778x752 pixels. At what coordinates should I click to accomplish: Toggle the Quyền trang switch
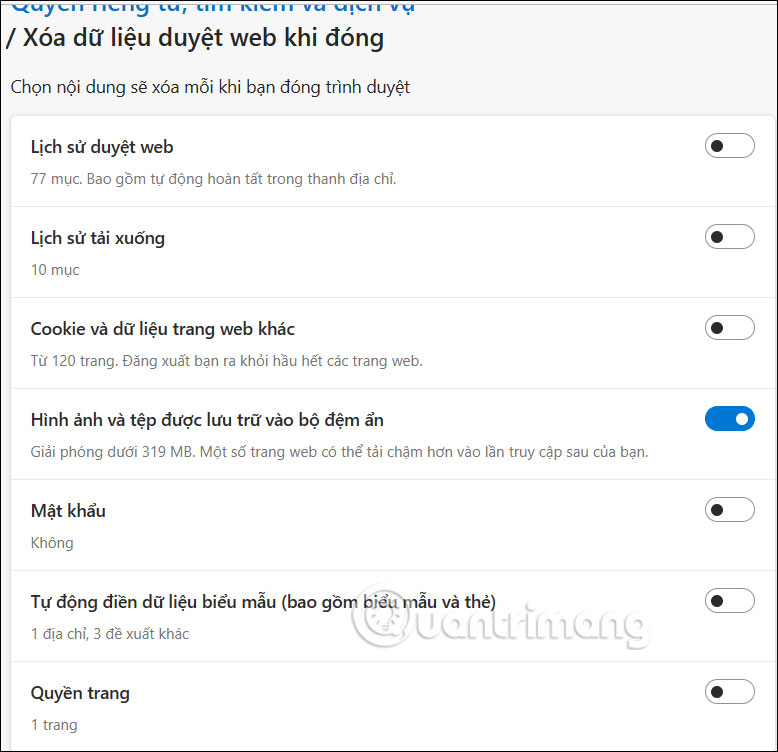pos(729,692)
